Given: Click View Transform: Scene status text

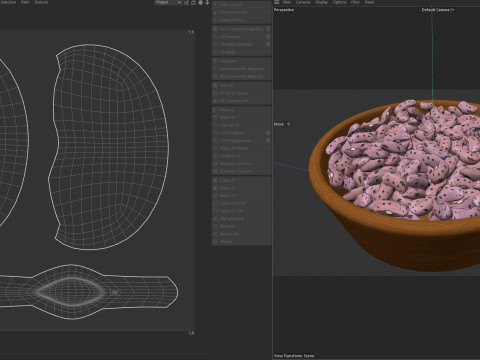Looking at the screenshot, I should pyautogui.click(x=294, y=356).
